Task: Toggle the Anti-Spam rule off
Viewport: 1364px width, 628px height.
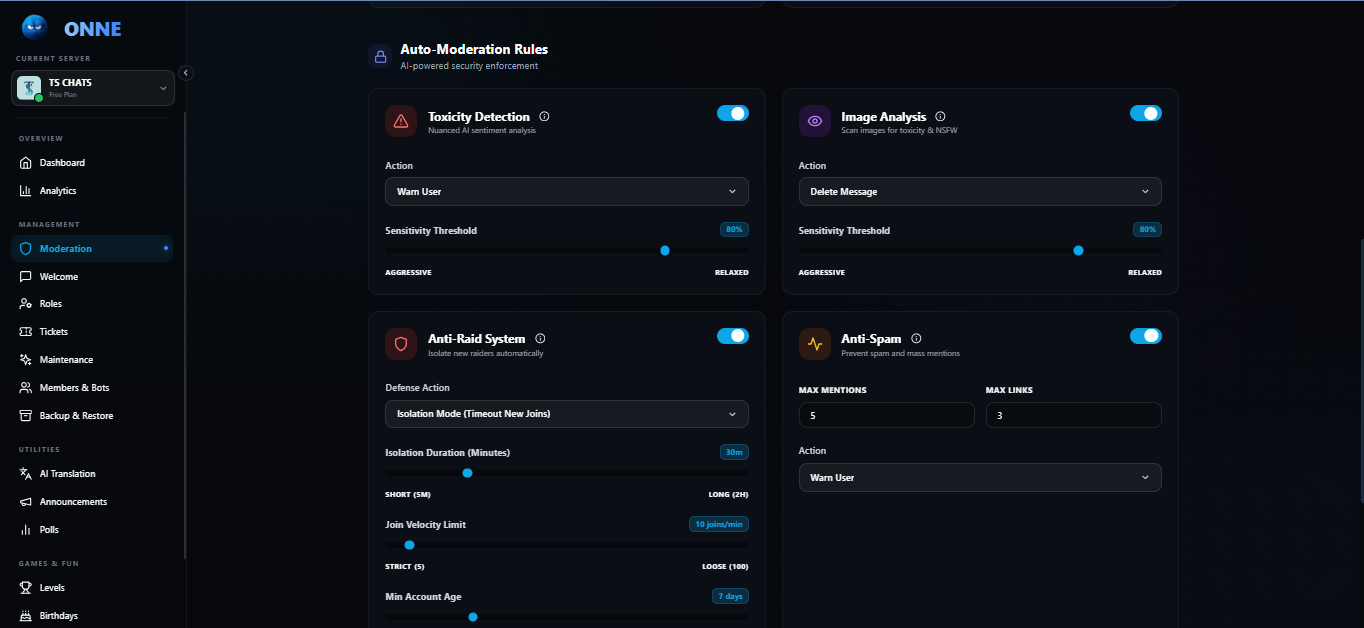Action: point(1145,336)
